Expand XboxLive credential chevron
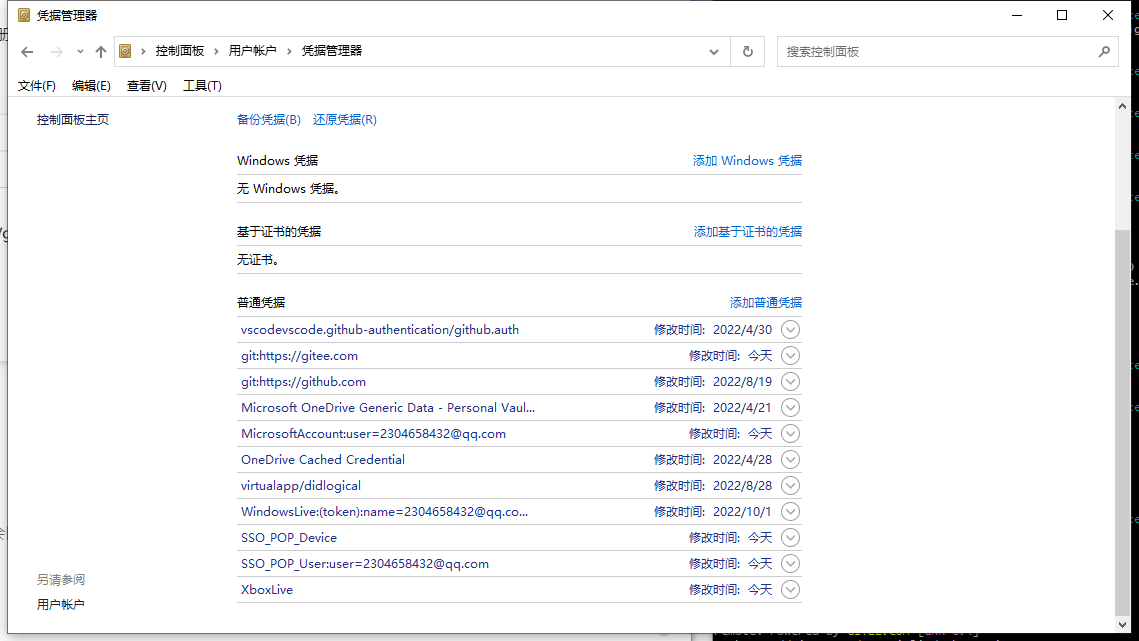The height and width of the screenshot is (641, 1139). point(790,589)
